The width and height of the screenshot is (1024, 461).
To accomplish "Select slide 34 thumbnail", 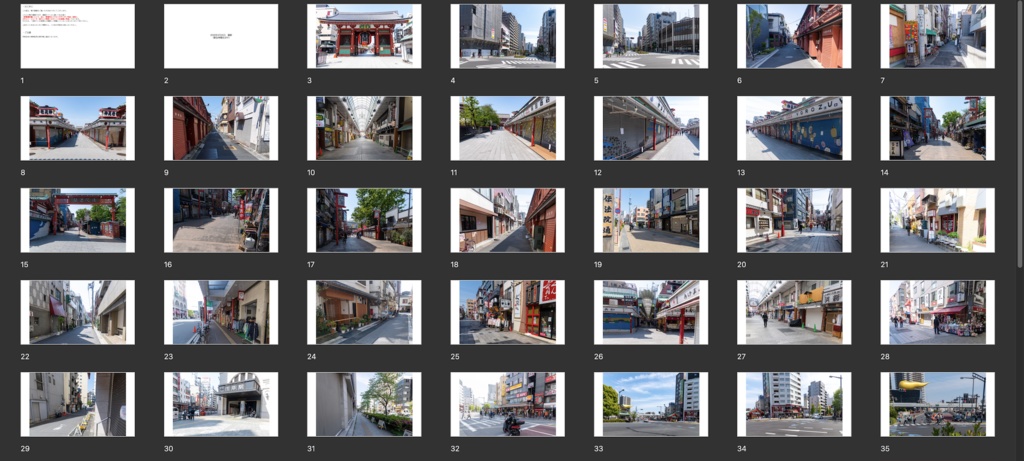I will pos(794,405).
